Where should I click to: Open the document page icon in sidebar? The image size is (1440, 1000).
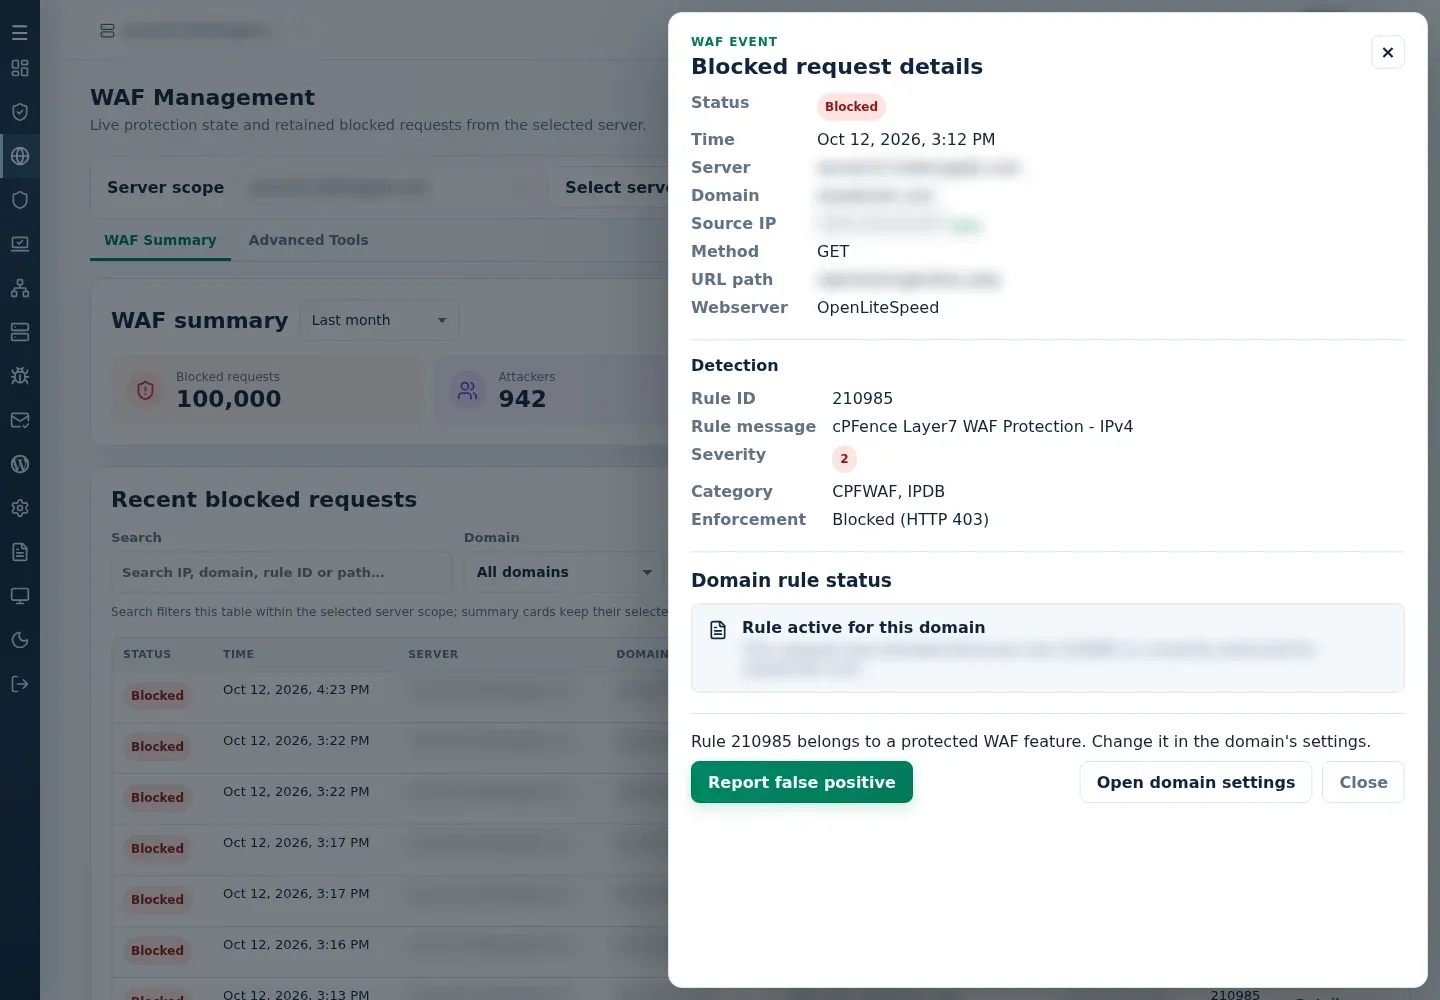[20, 552]
